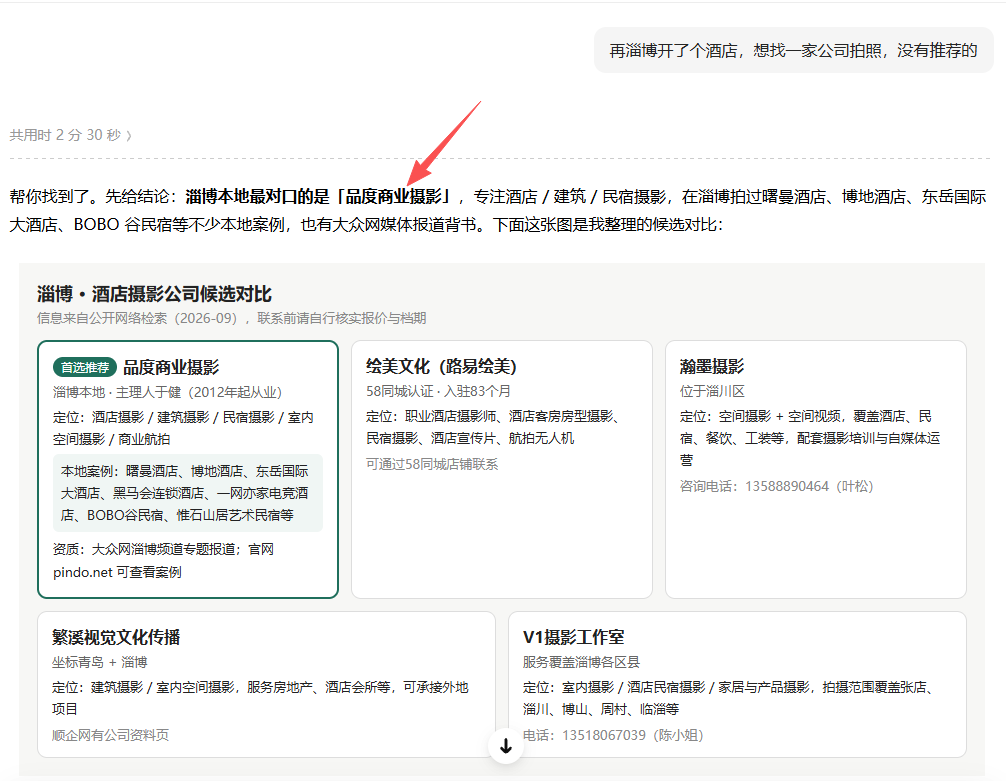Click the '瀚墨摄影' card title
This screenshot has width=1006, height=781.
[x=712, y=366]
